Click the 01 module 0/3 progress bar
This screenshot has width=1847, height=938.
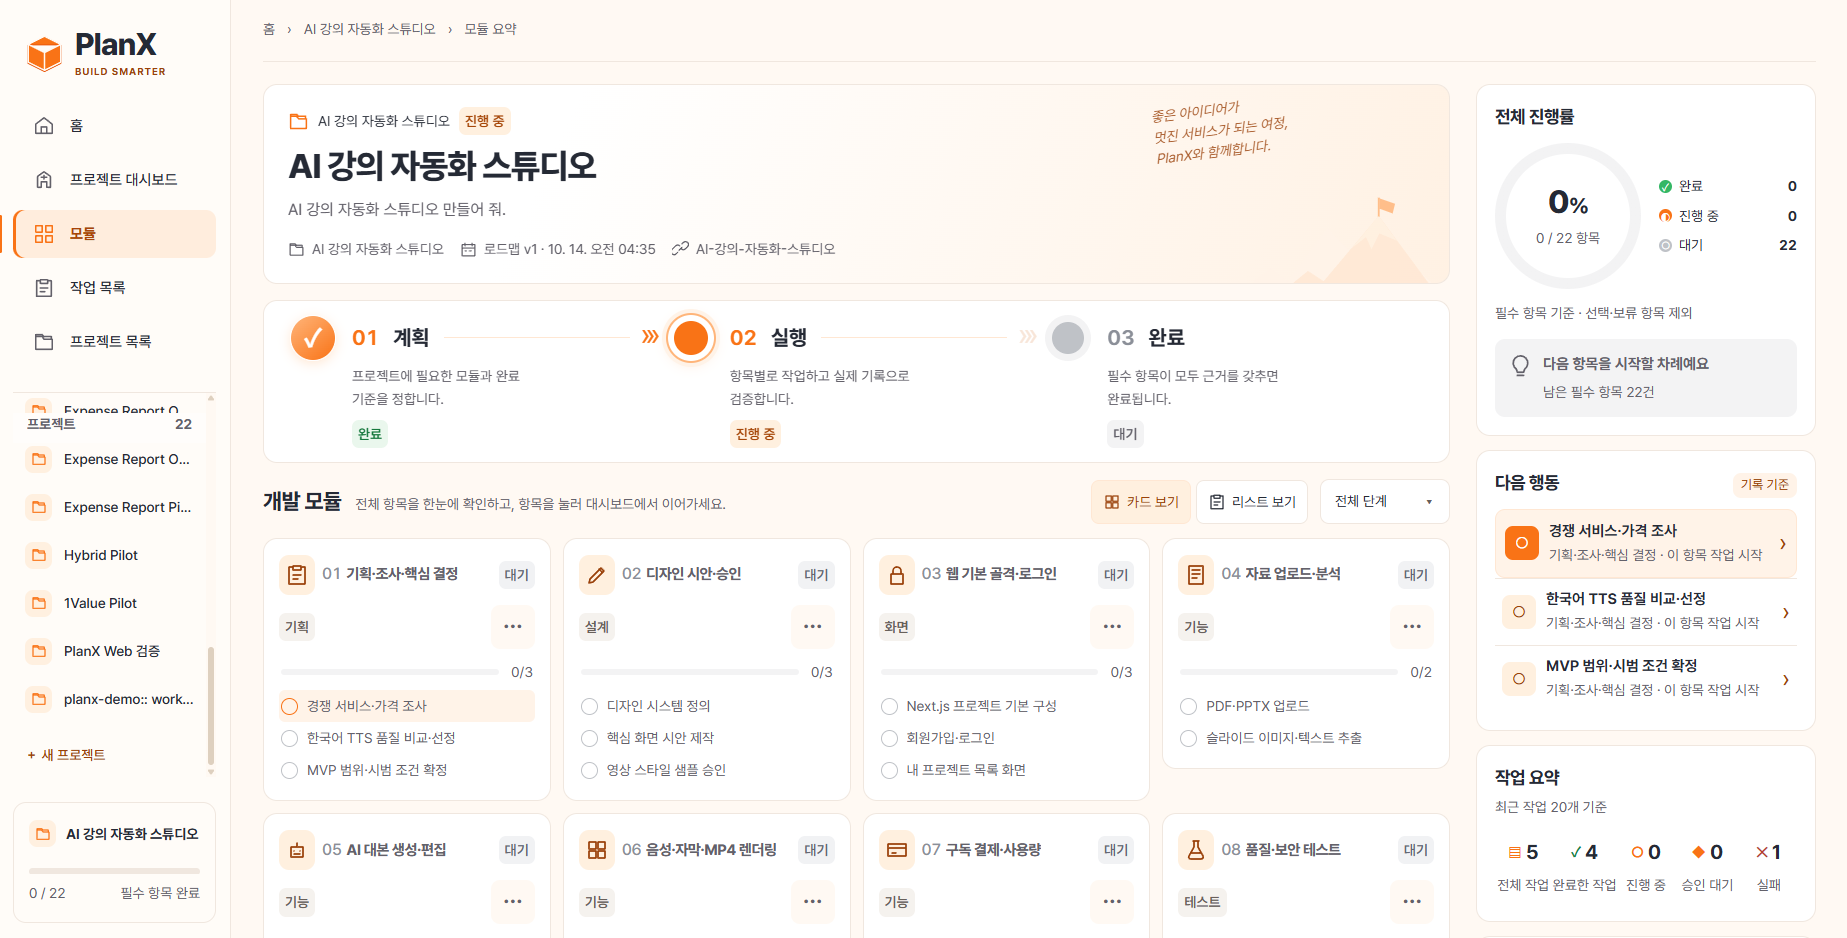(x=390, y=672)
